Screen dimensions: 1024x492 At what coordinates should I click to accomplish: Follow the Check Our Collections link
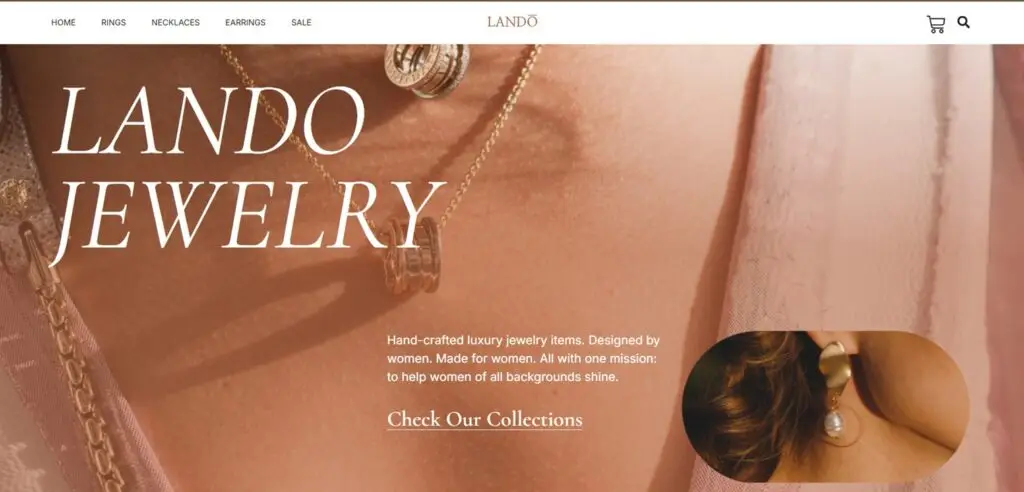pos(485,419)
